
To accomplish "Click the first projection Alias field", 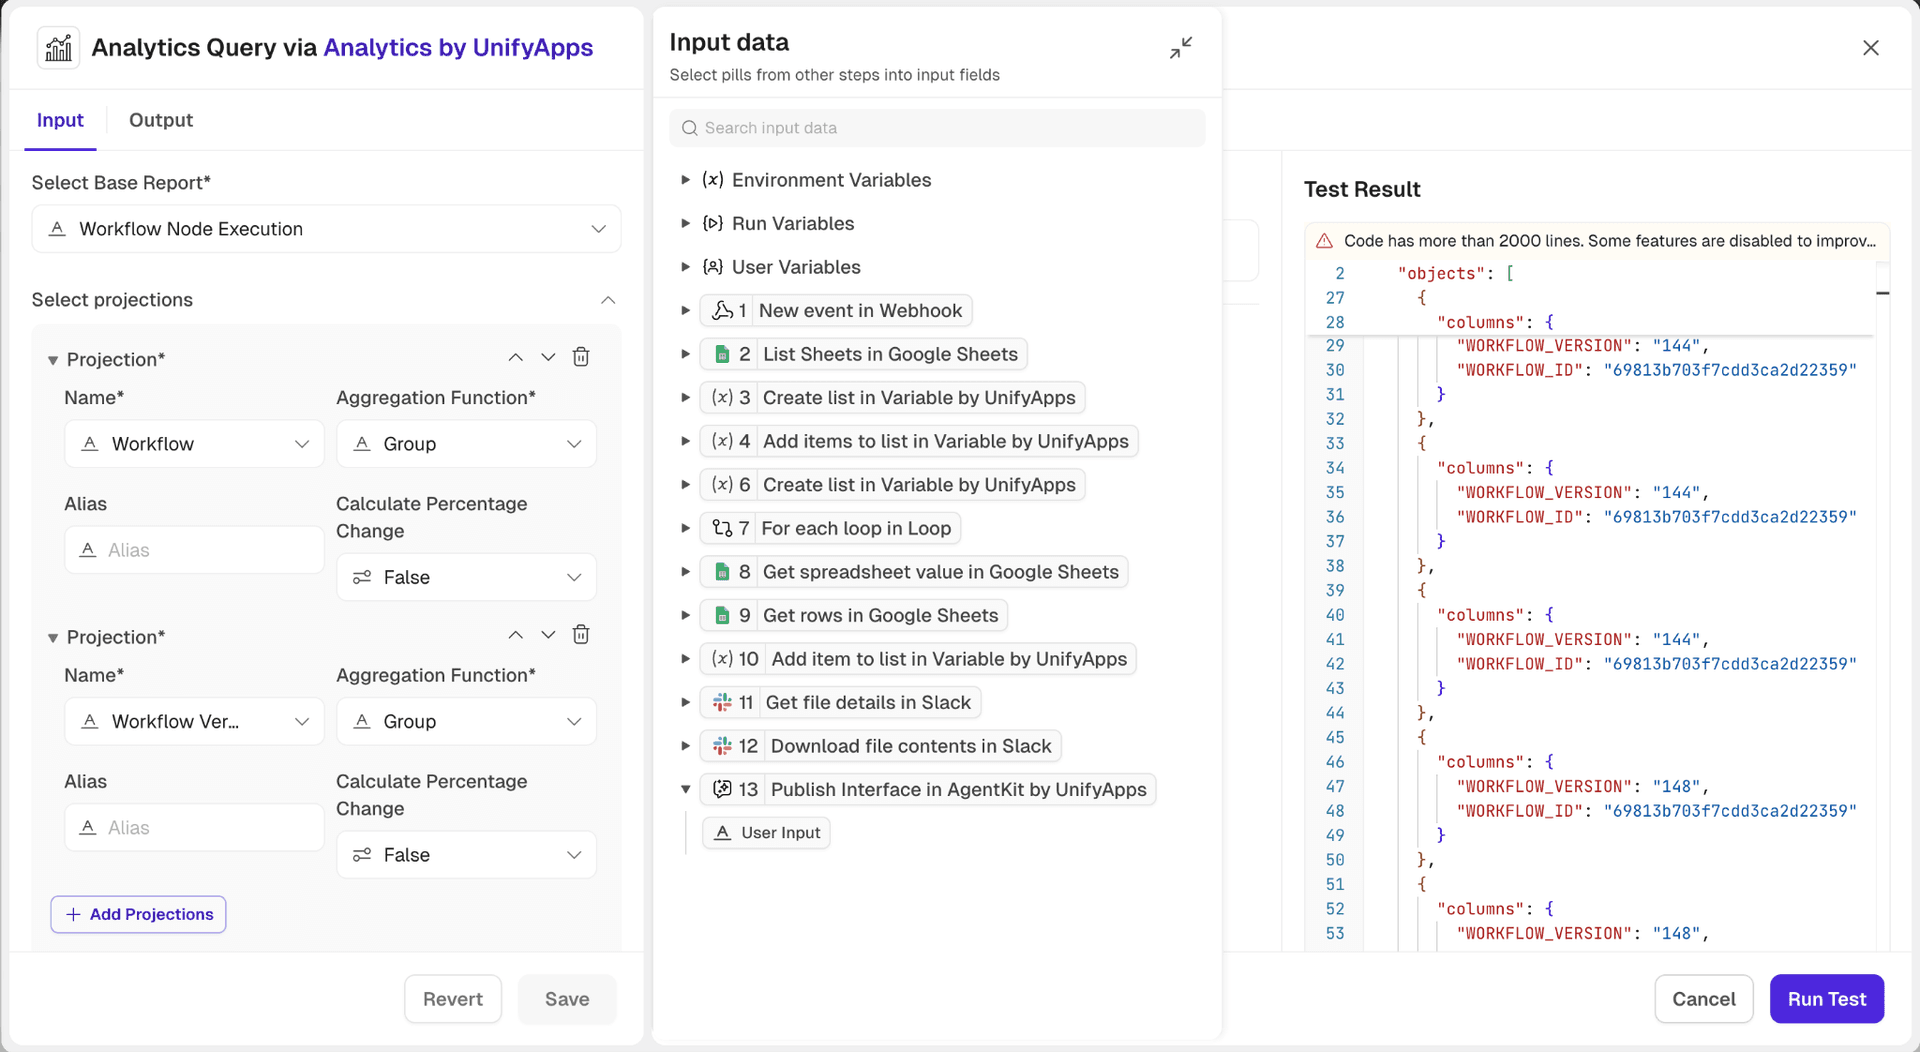I will [x=194, y=551].
